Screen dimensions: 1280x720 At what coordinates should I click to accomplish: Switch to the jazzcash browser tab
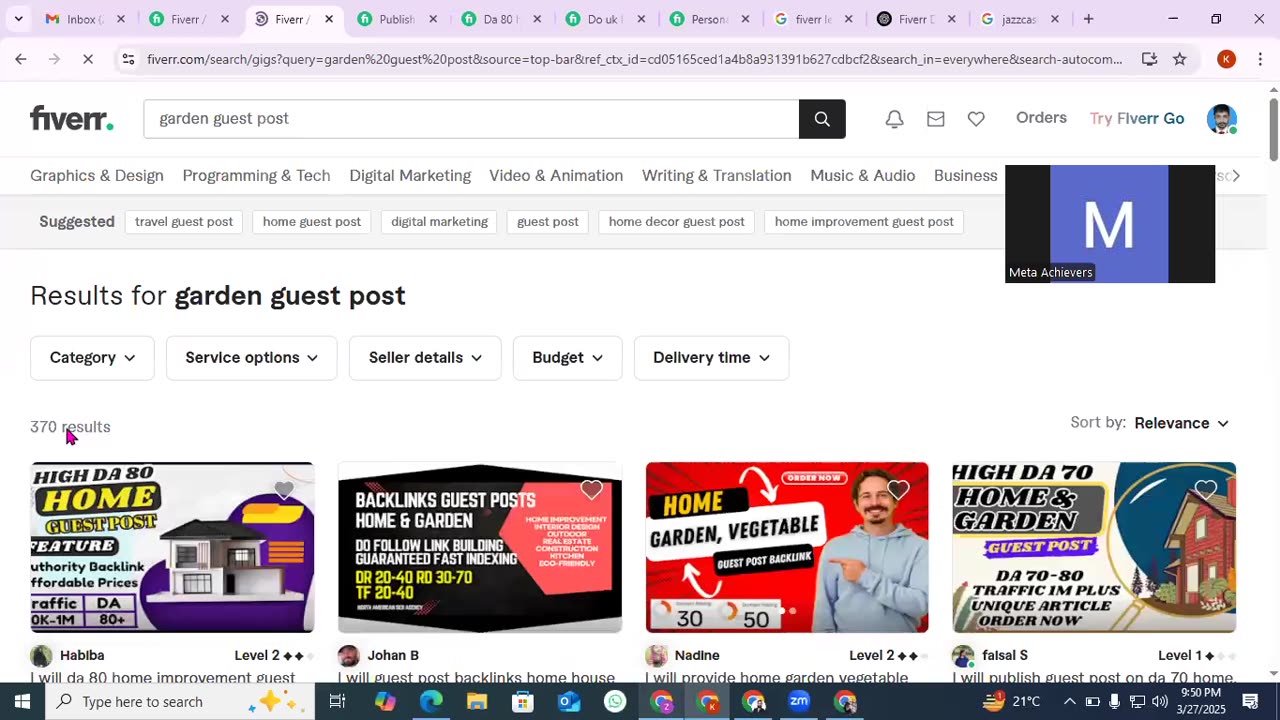(x=1020, y=19)
